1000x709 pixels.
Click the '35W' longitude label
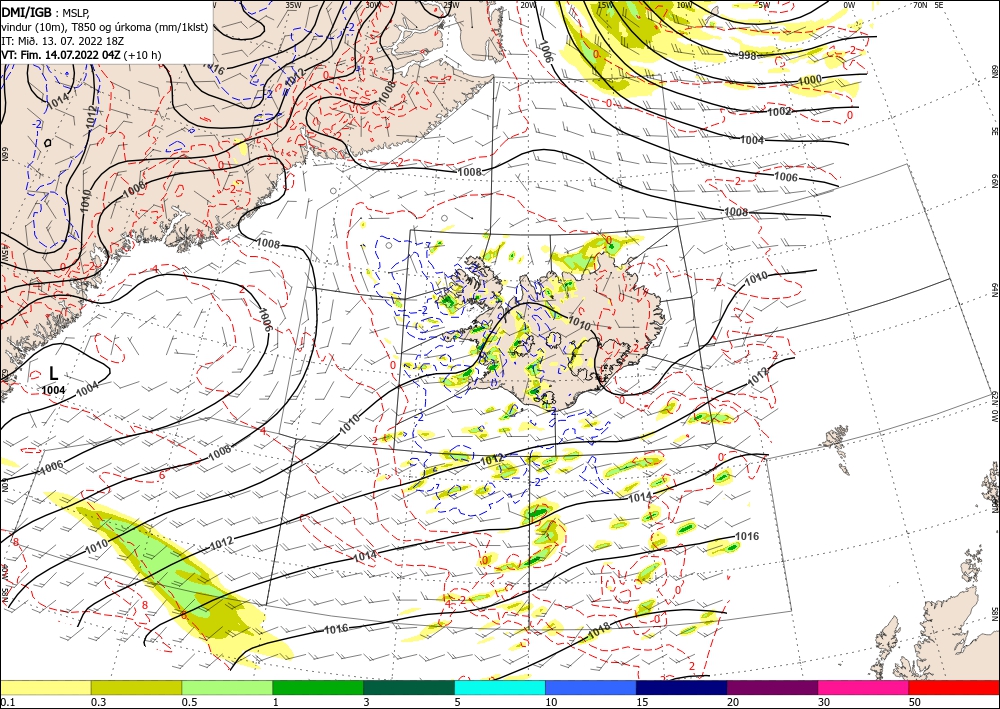tap(293, 5)
